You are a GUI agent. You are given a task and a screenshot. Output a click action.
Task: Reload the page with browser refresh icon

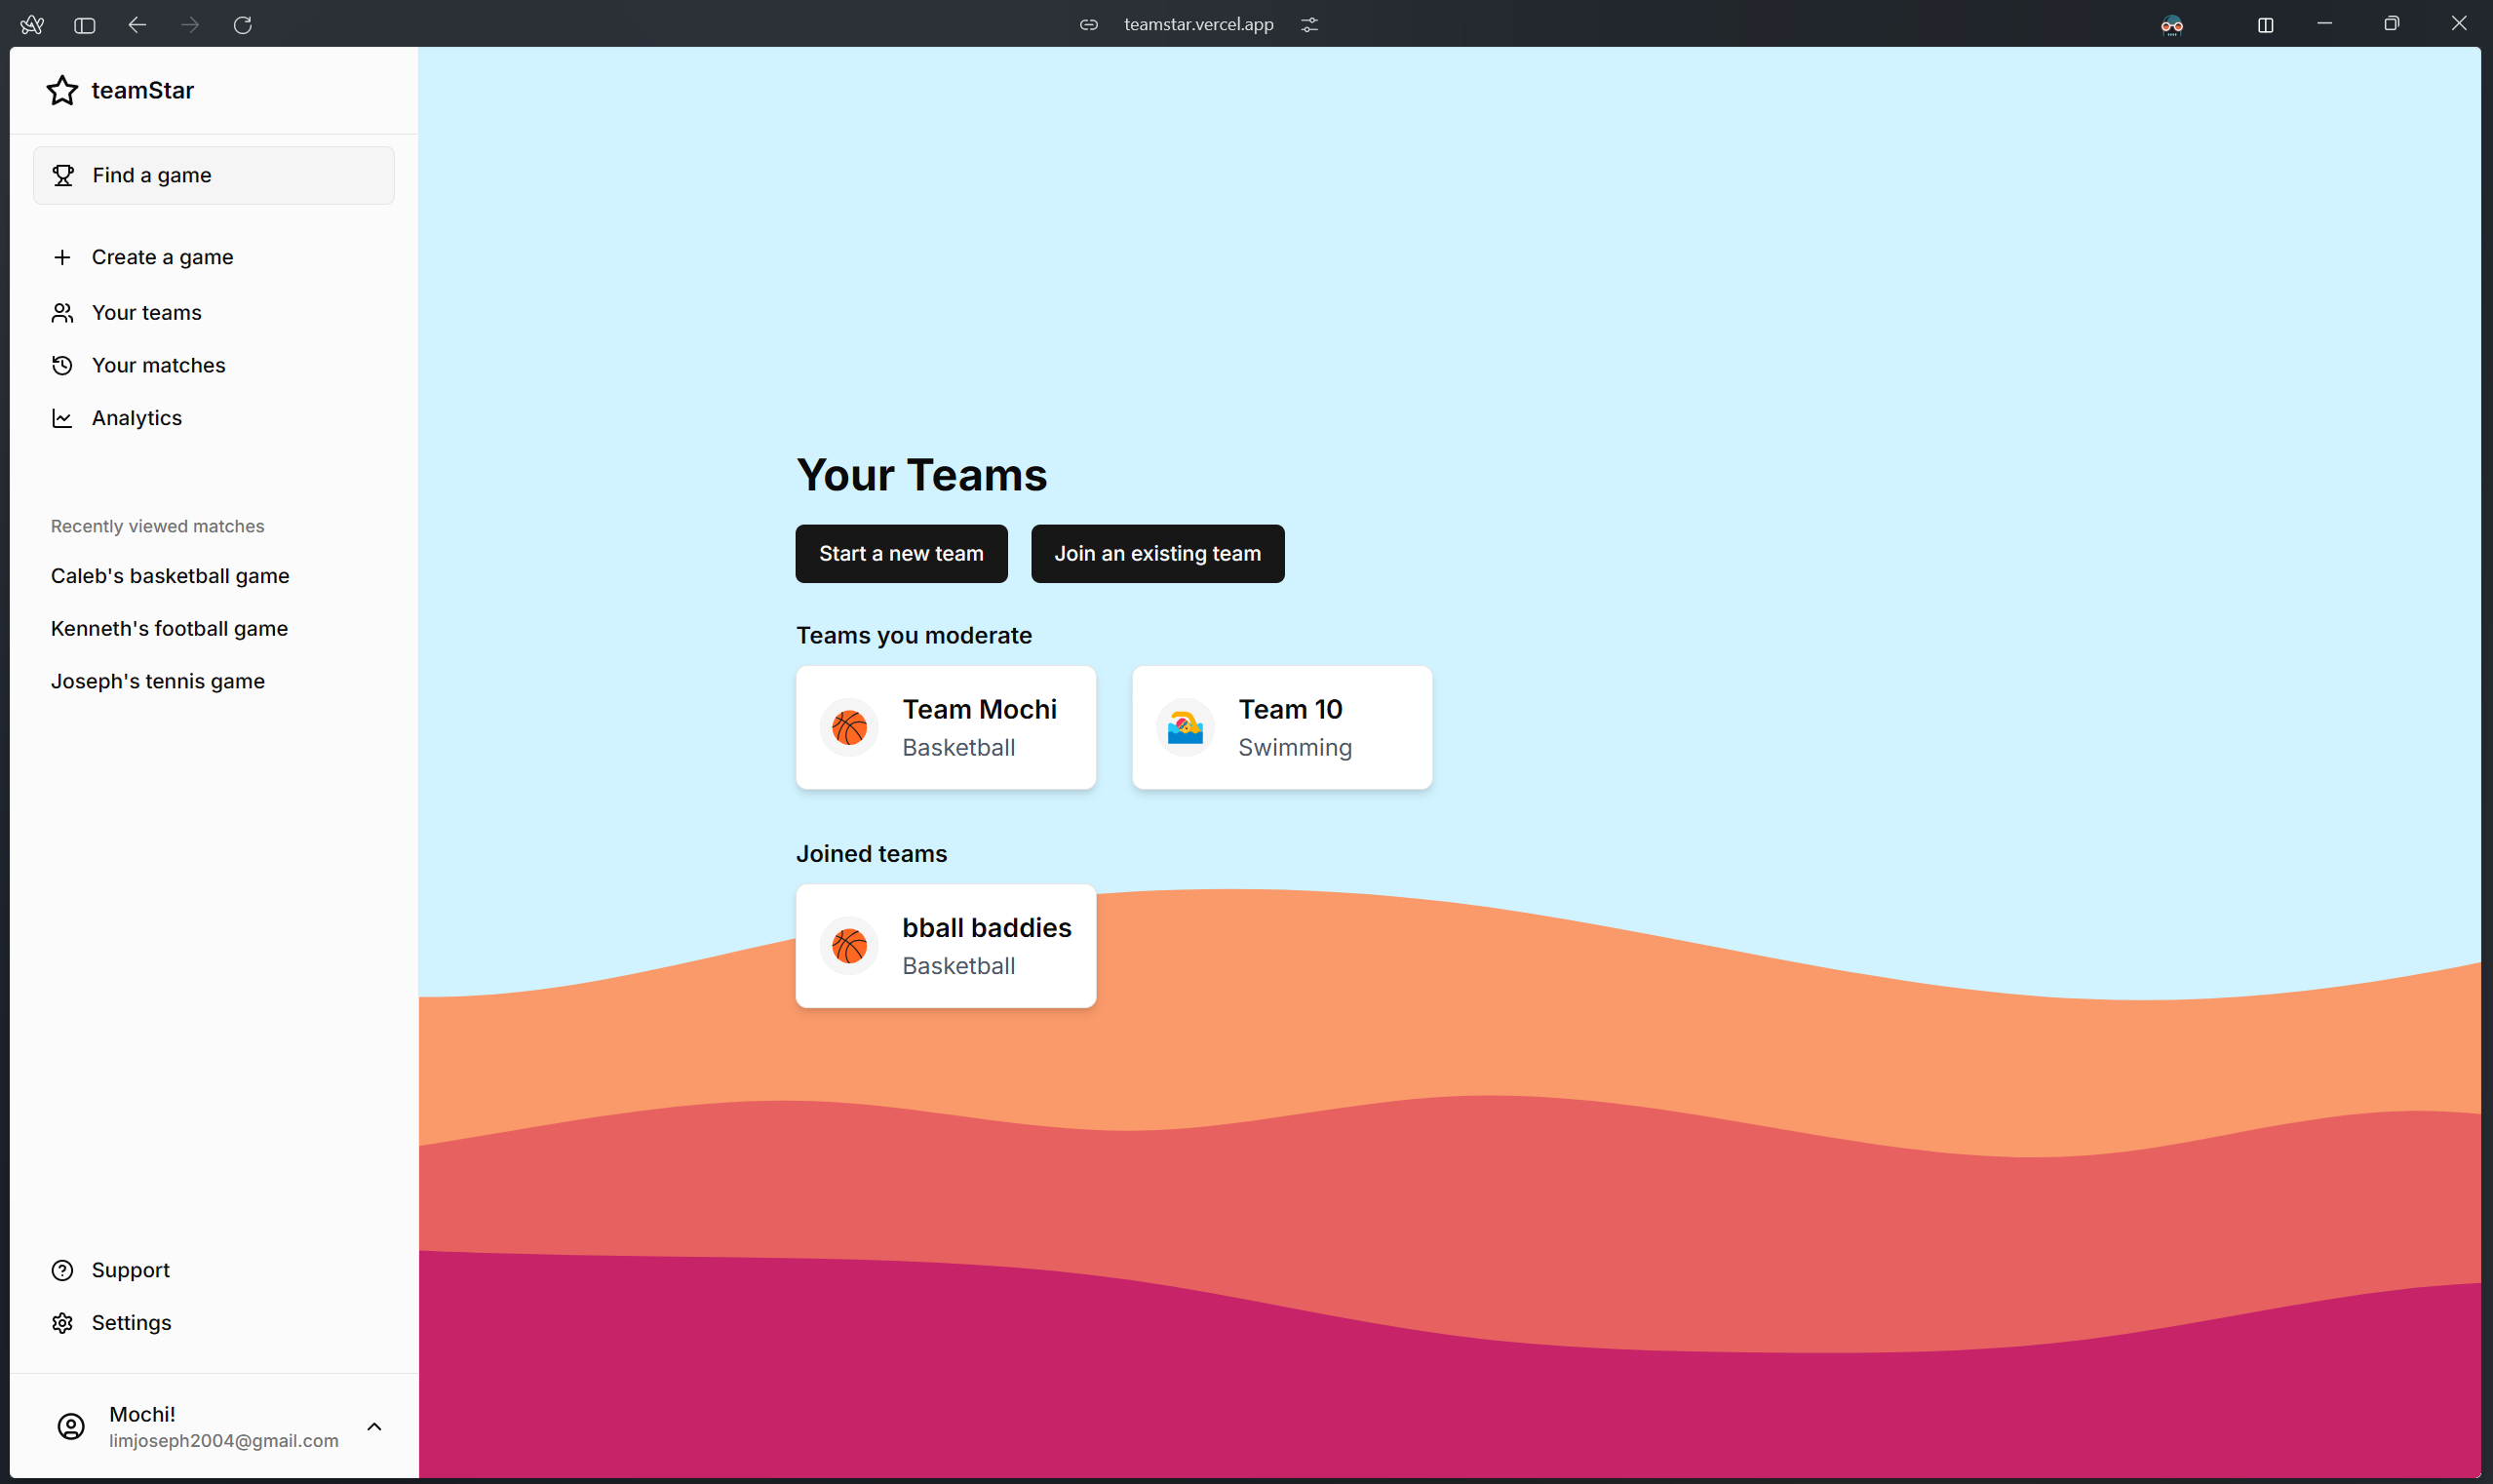tap(243, 25)
